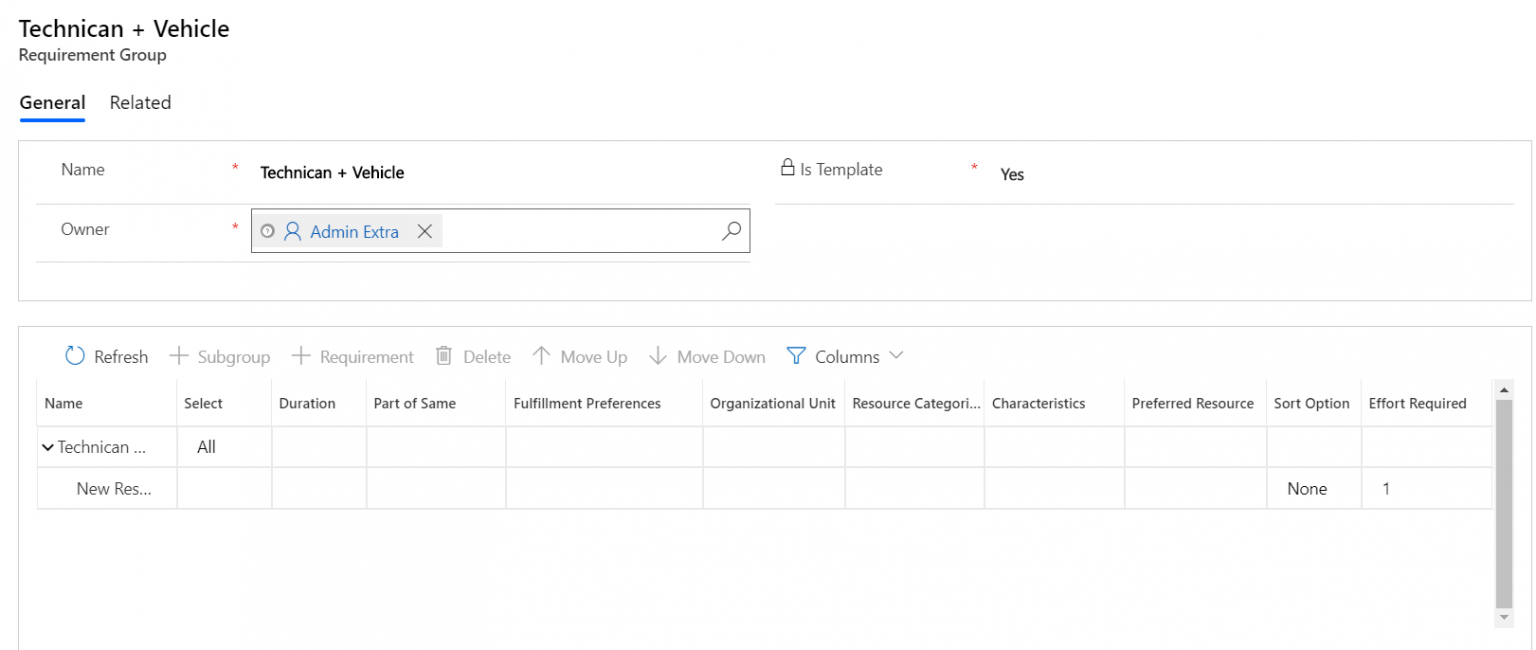The height and width of the screenshot is (650, 1536).
Task: Click the Delete button label
Action: pyautogui.click(x=487, y=357)
